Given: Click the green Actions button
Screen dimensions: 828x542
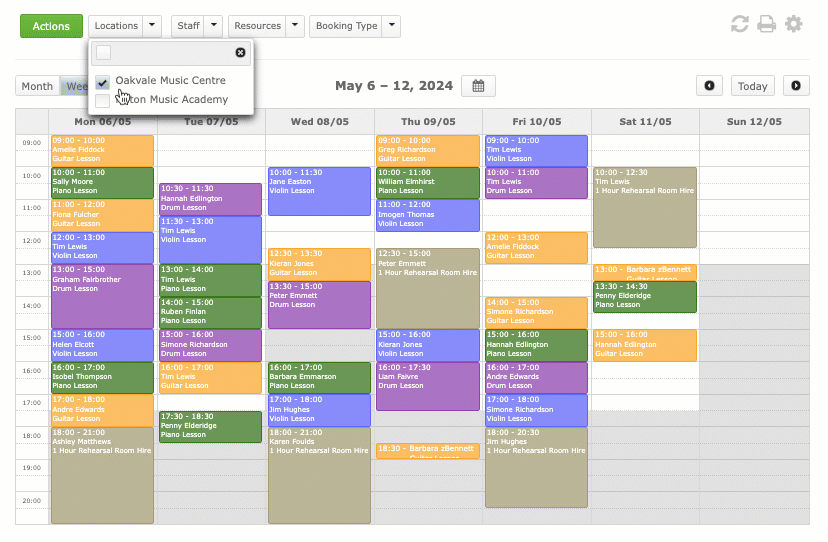Looking at the screenshot, I should [x=51, y=26].
